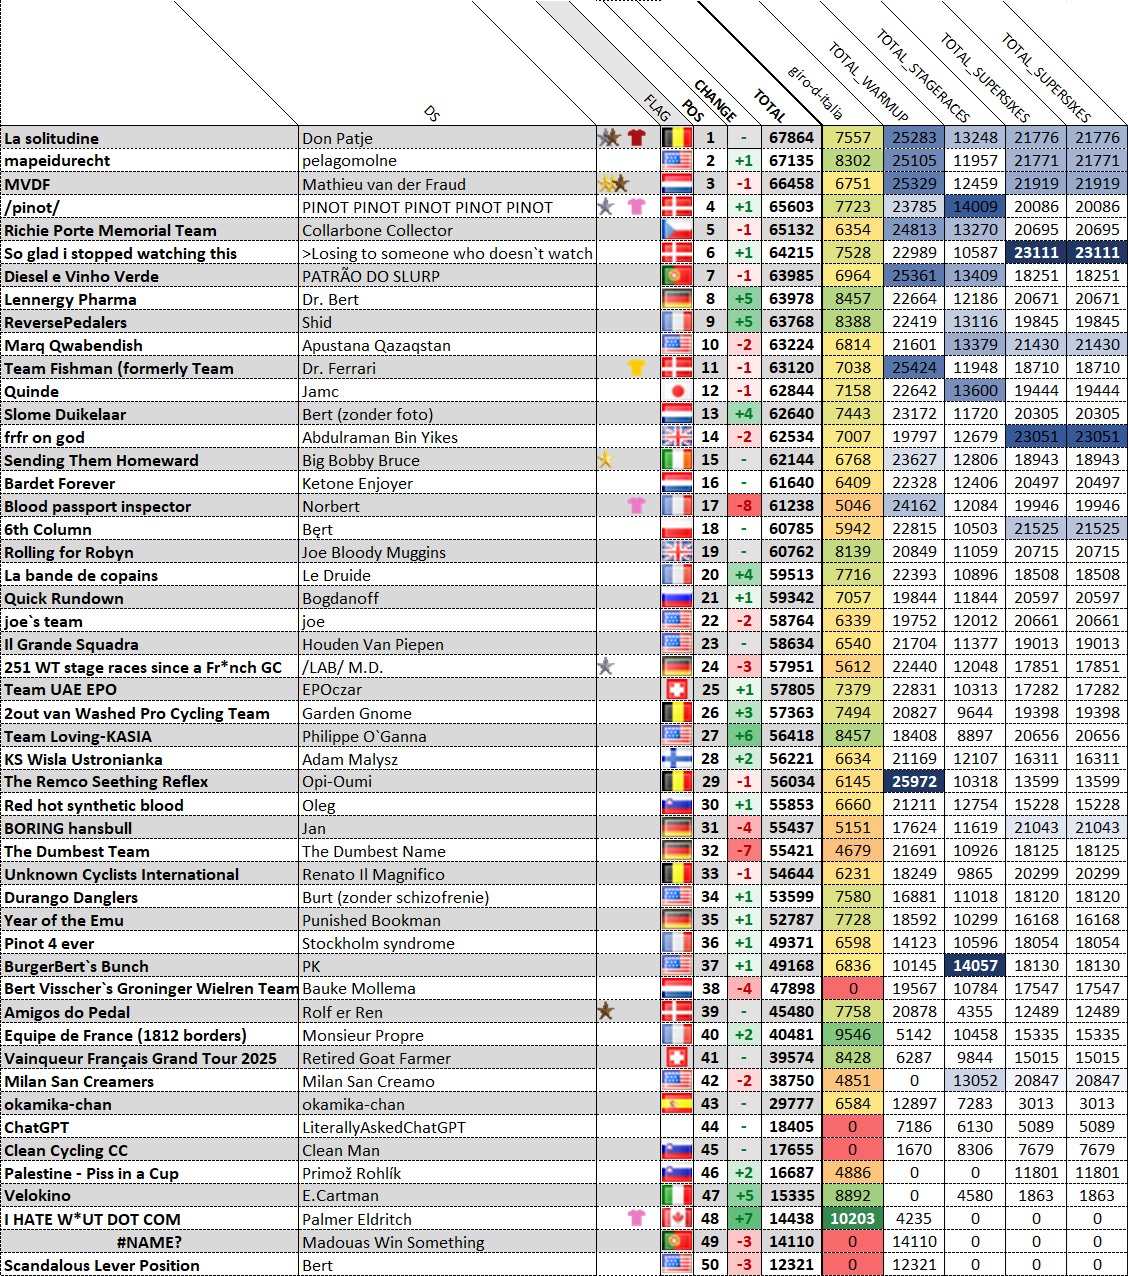Click the Canadian flag for I HATE W*UT DOT COM
The image size is (1128, 1276).
pos(677,1218)
